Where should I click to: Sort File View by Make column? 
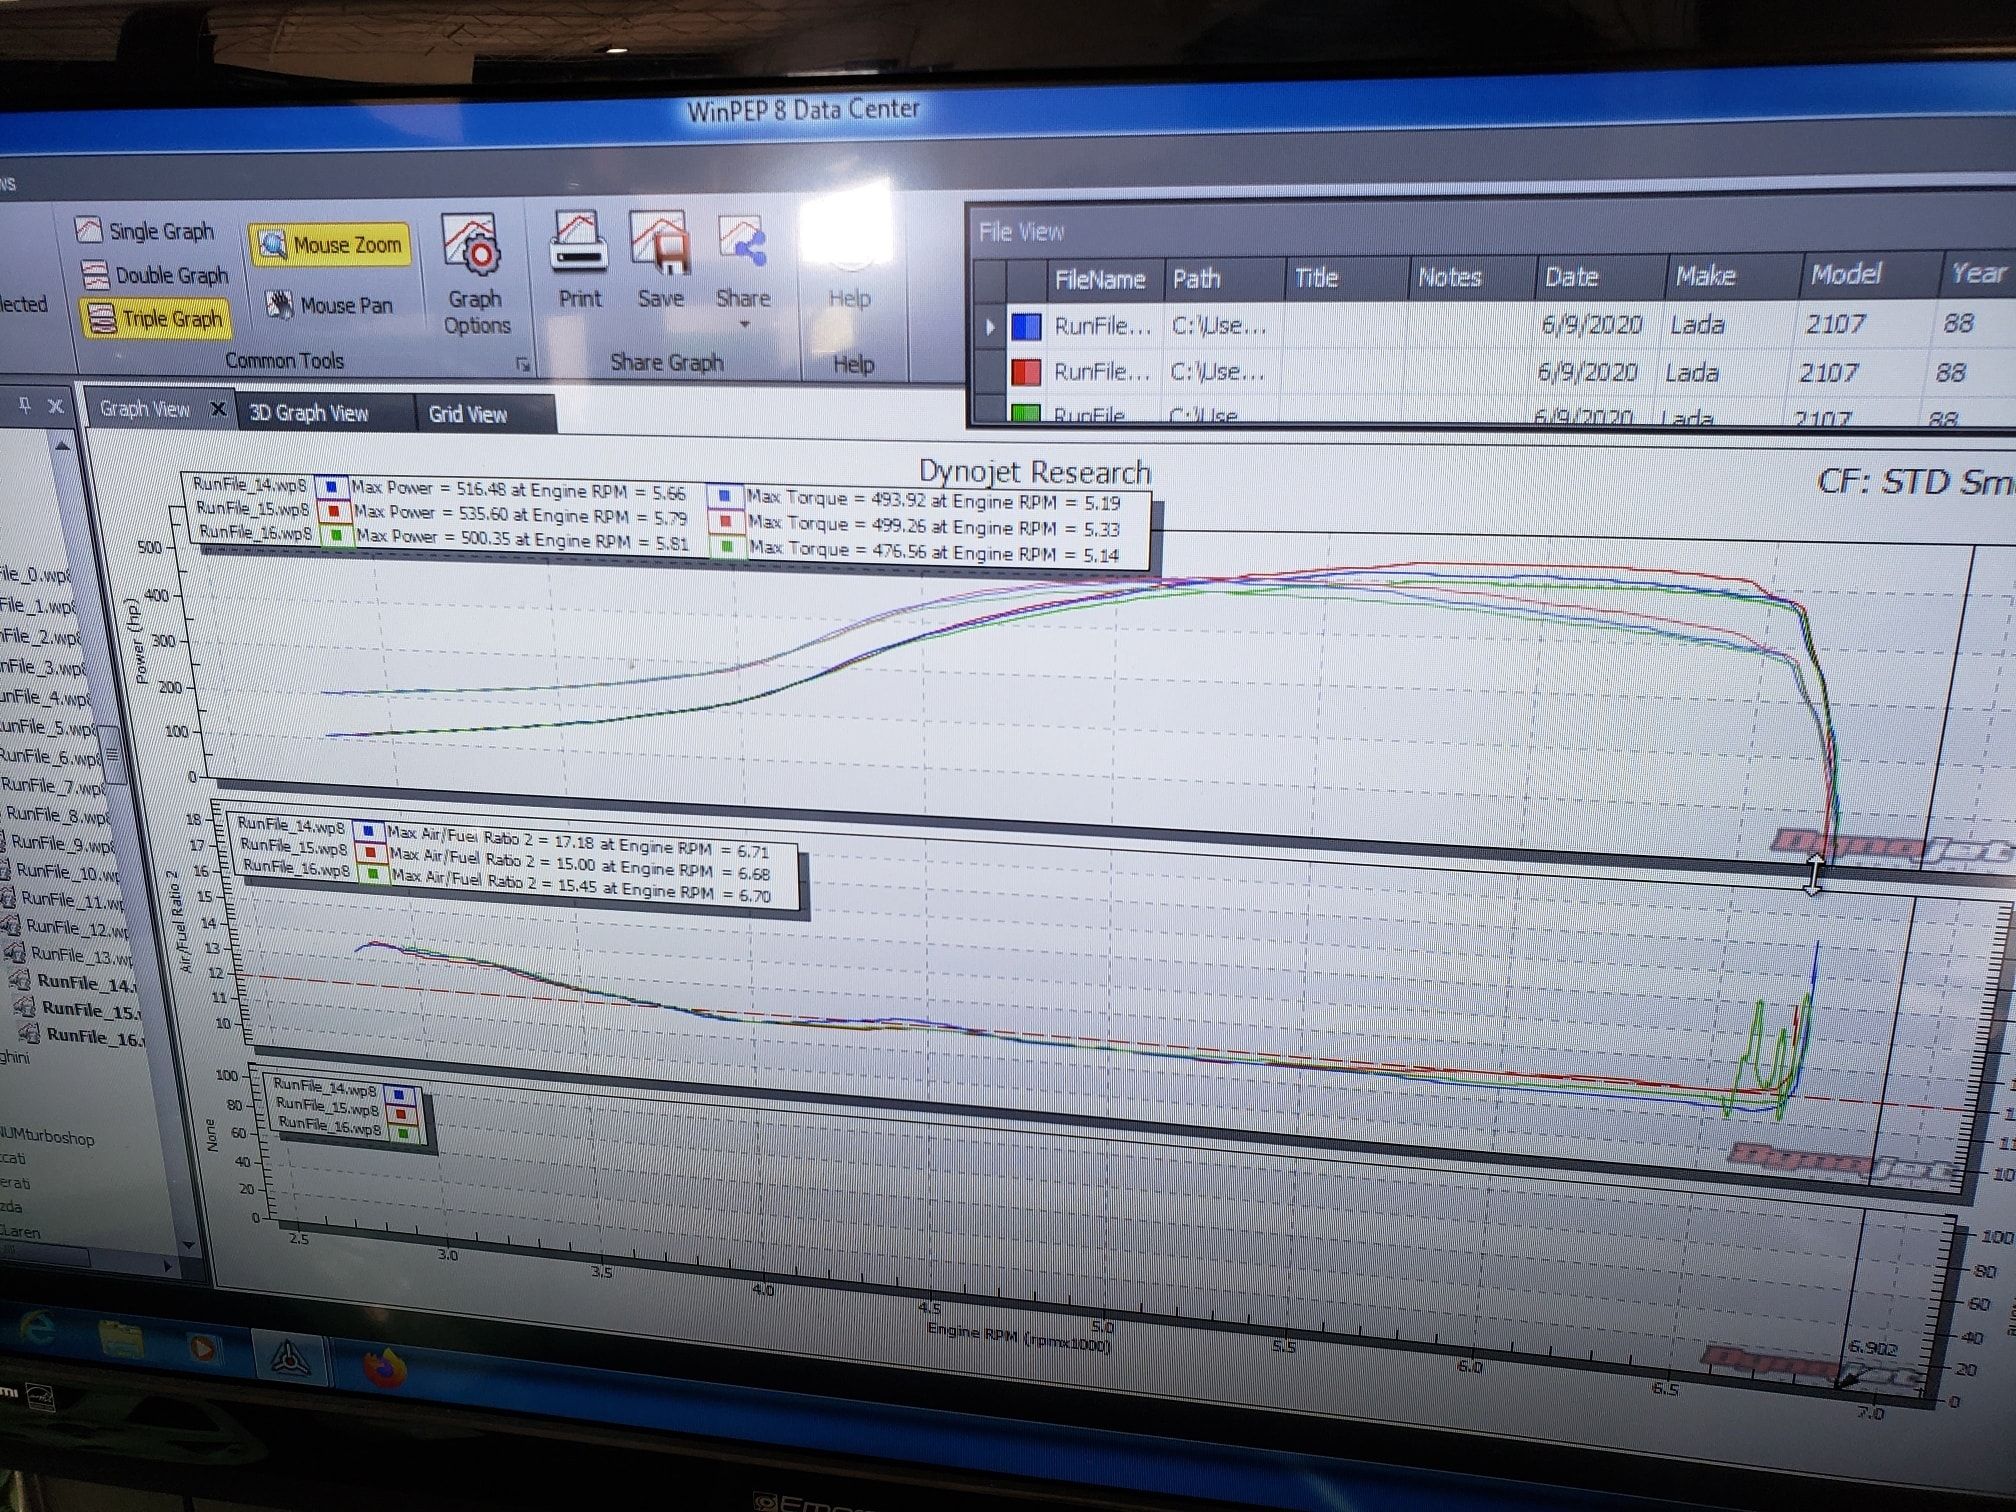click(x=1732, y=275)
